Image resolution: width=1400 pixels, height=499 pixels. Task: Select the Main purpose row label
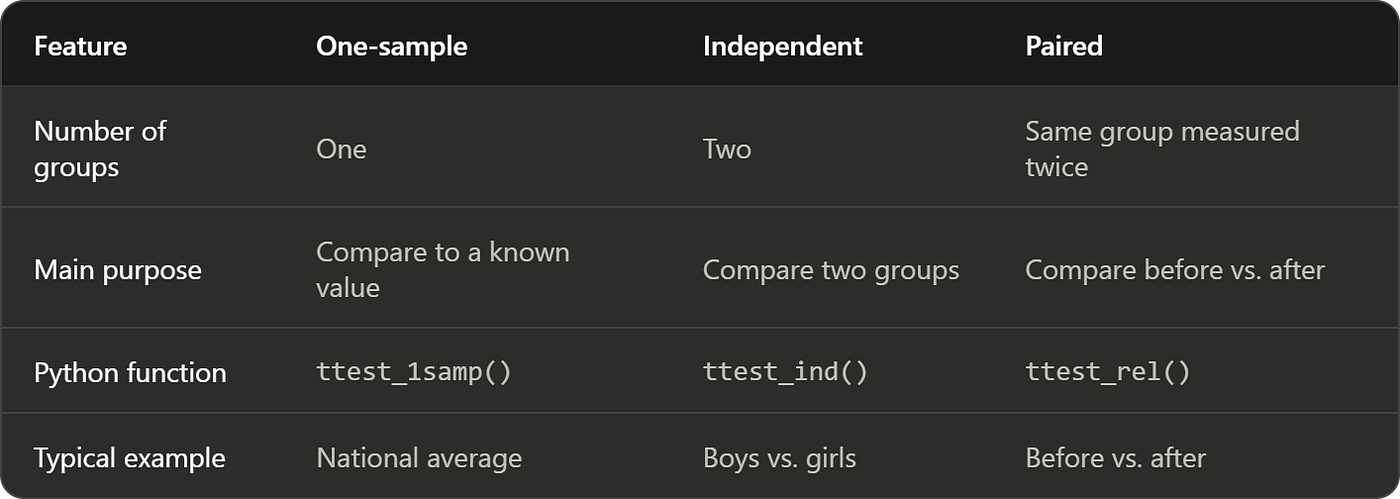tap(118, 270)
